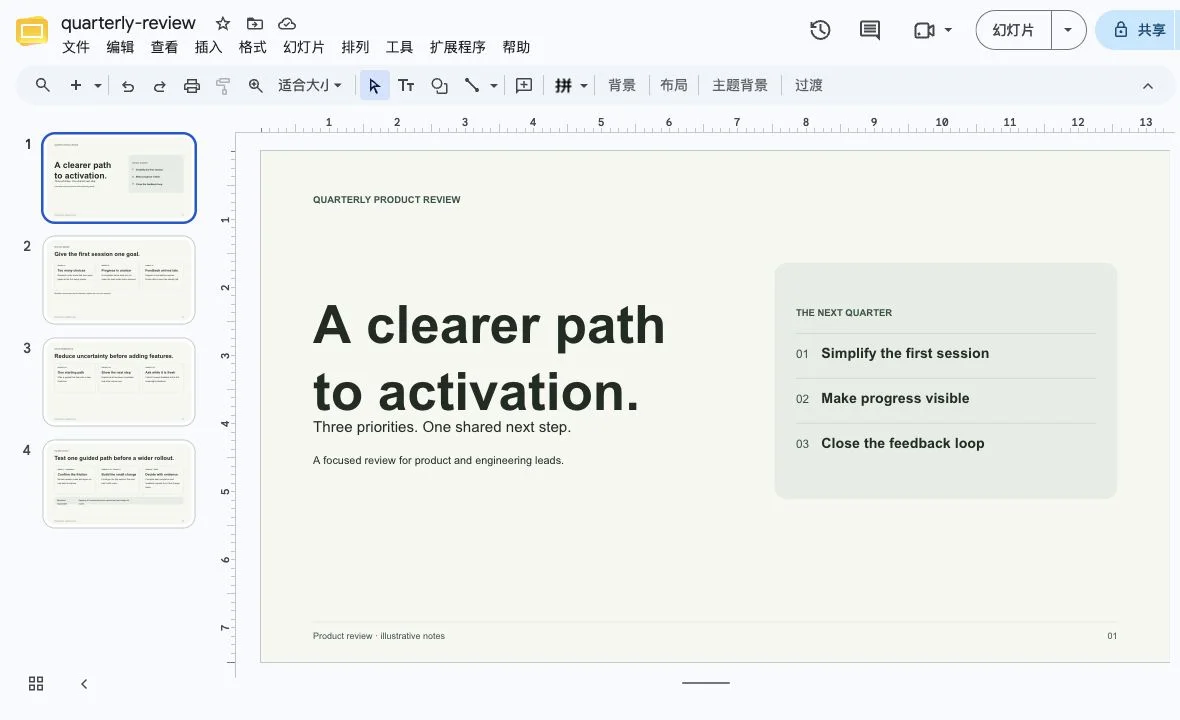Click the search menus magnifier icon
The height and width of the screenshot is (720, 1180).
[43, 85]
